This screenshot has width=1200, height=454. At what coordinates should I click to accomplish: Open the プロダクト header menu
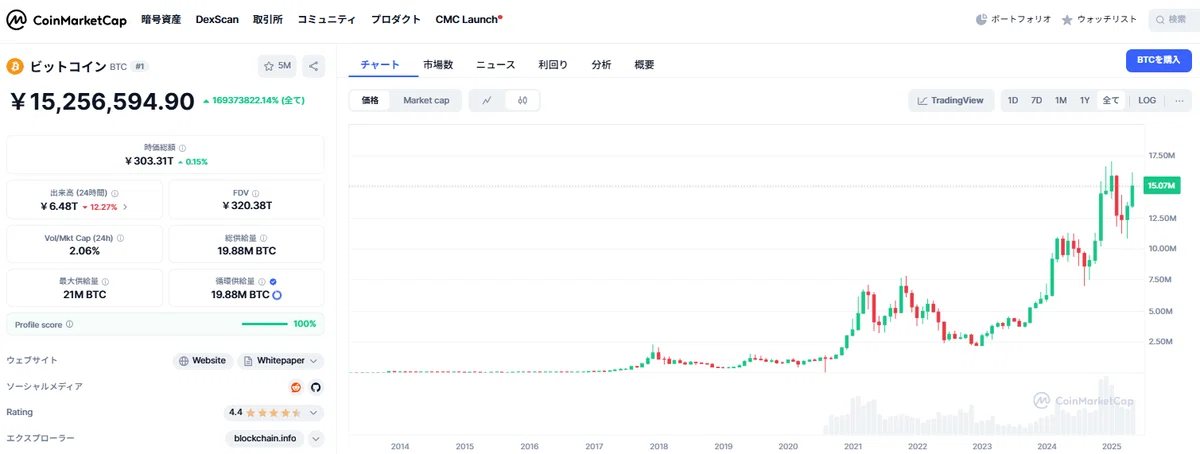395,19
